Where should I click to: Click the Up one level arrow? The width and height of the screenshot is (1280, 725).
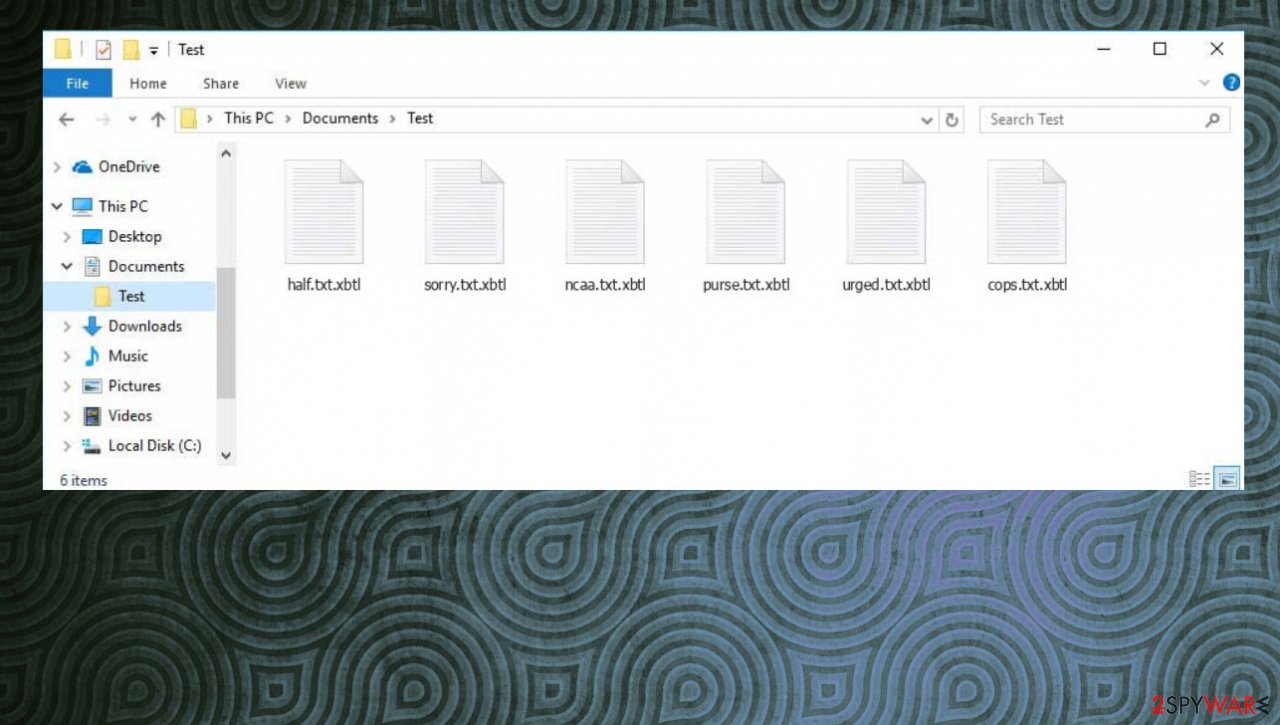click(157, 119)
